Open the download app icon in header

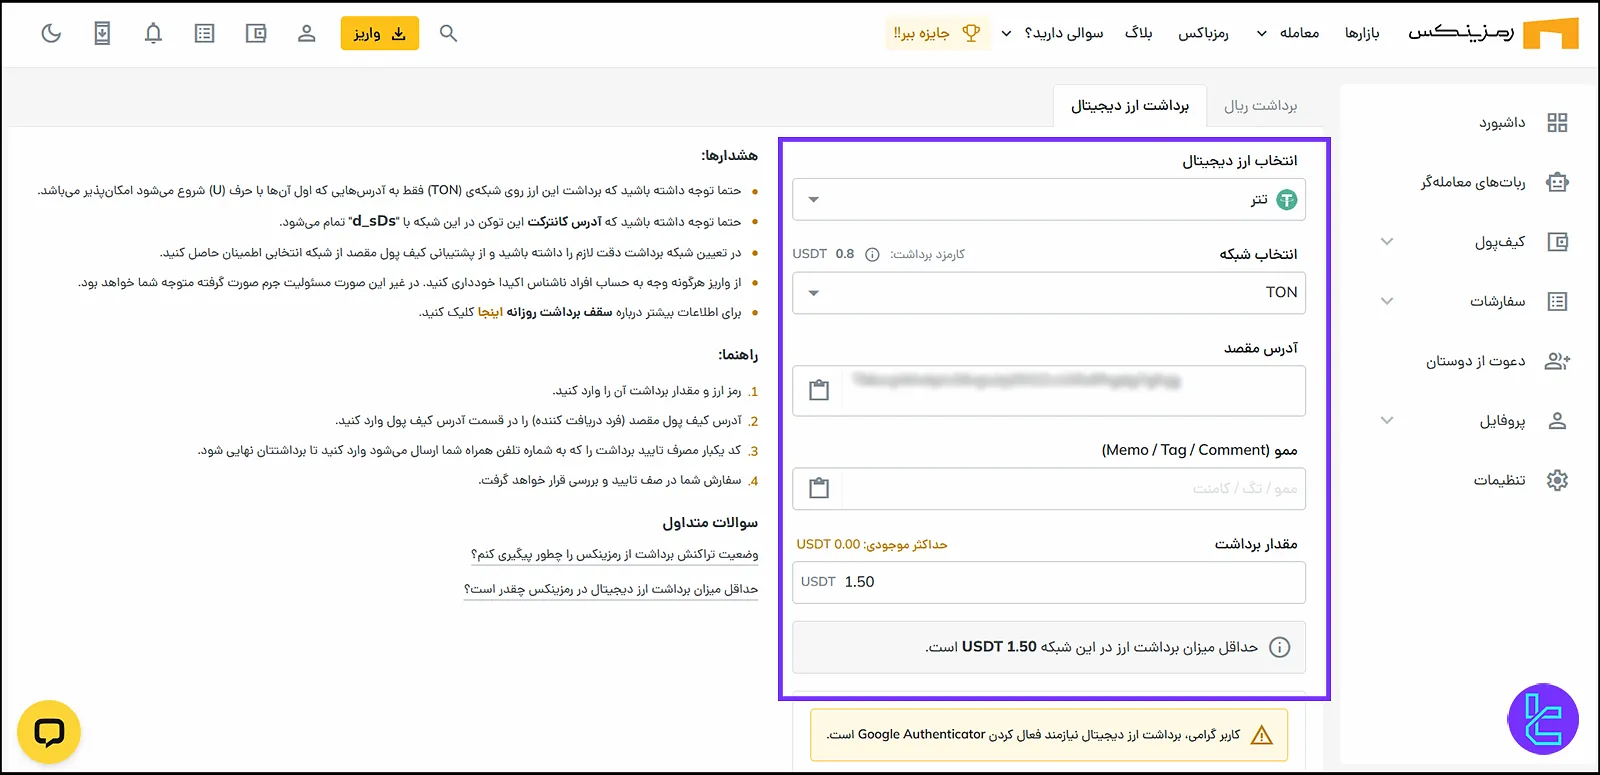coord(102,34)
